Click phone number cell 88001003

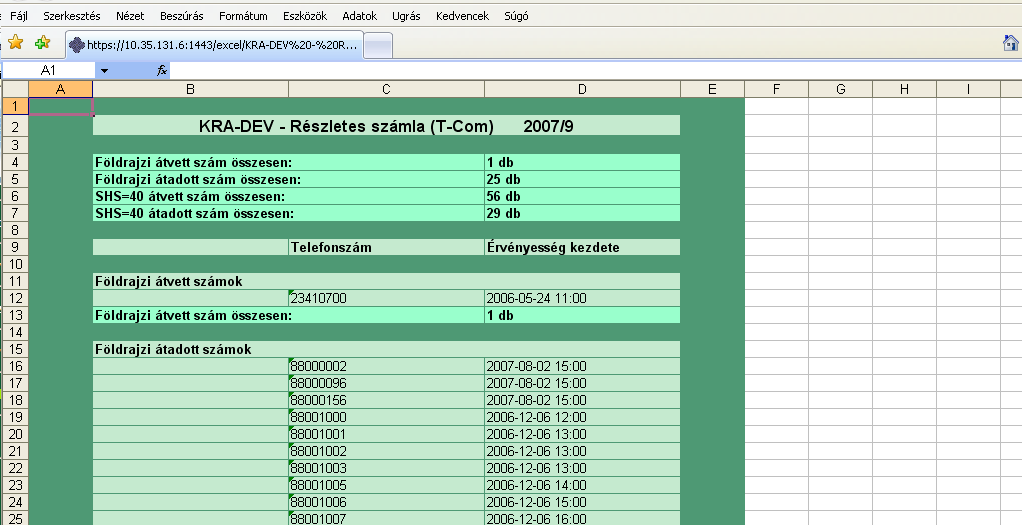(x=386, y=468)
